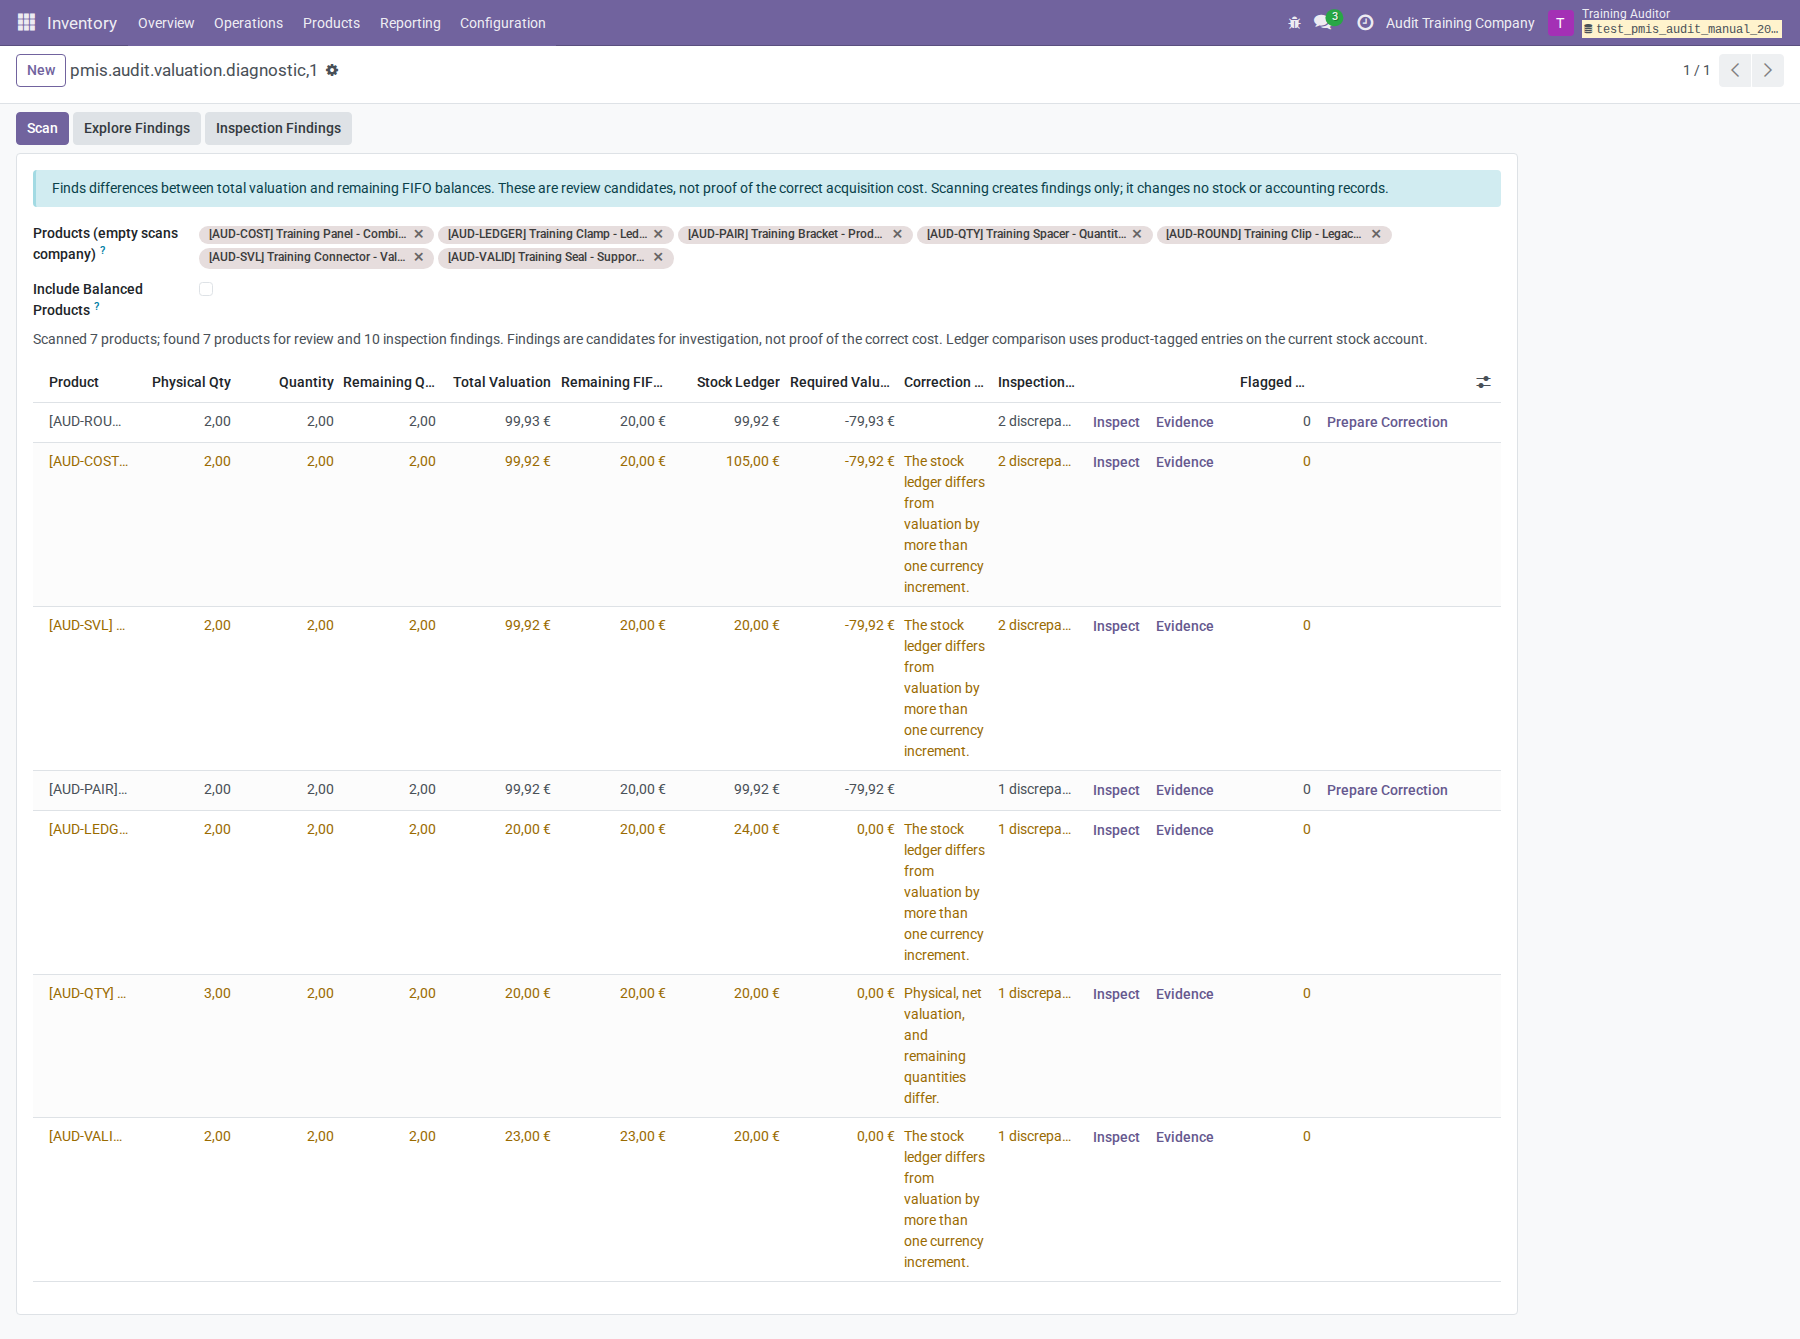Open the conversations chat icon

point(1324,22)
